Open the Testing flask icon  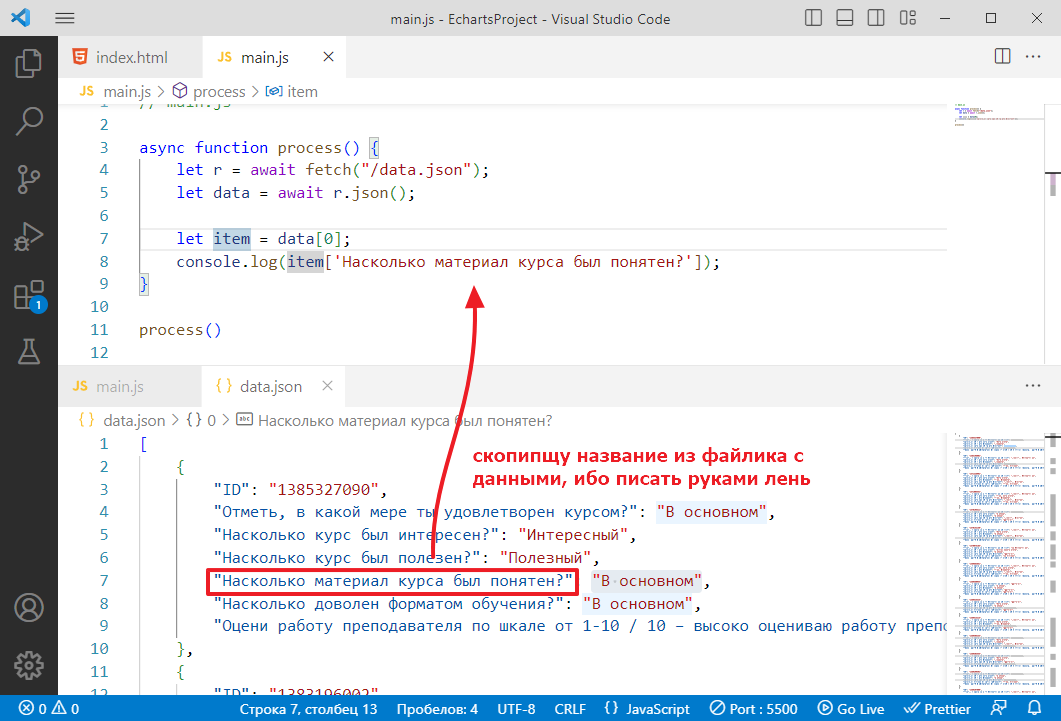(28, 351)
